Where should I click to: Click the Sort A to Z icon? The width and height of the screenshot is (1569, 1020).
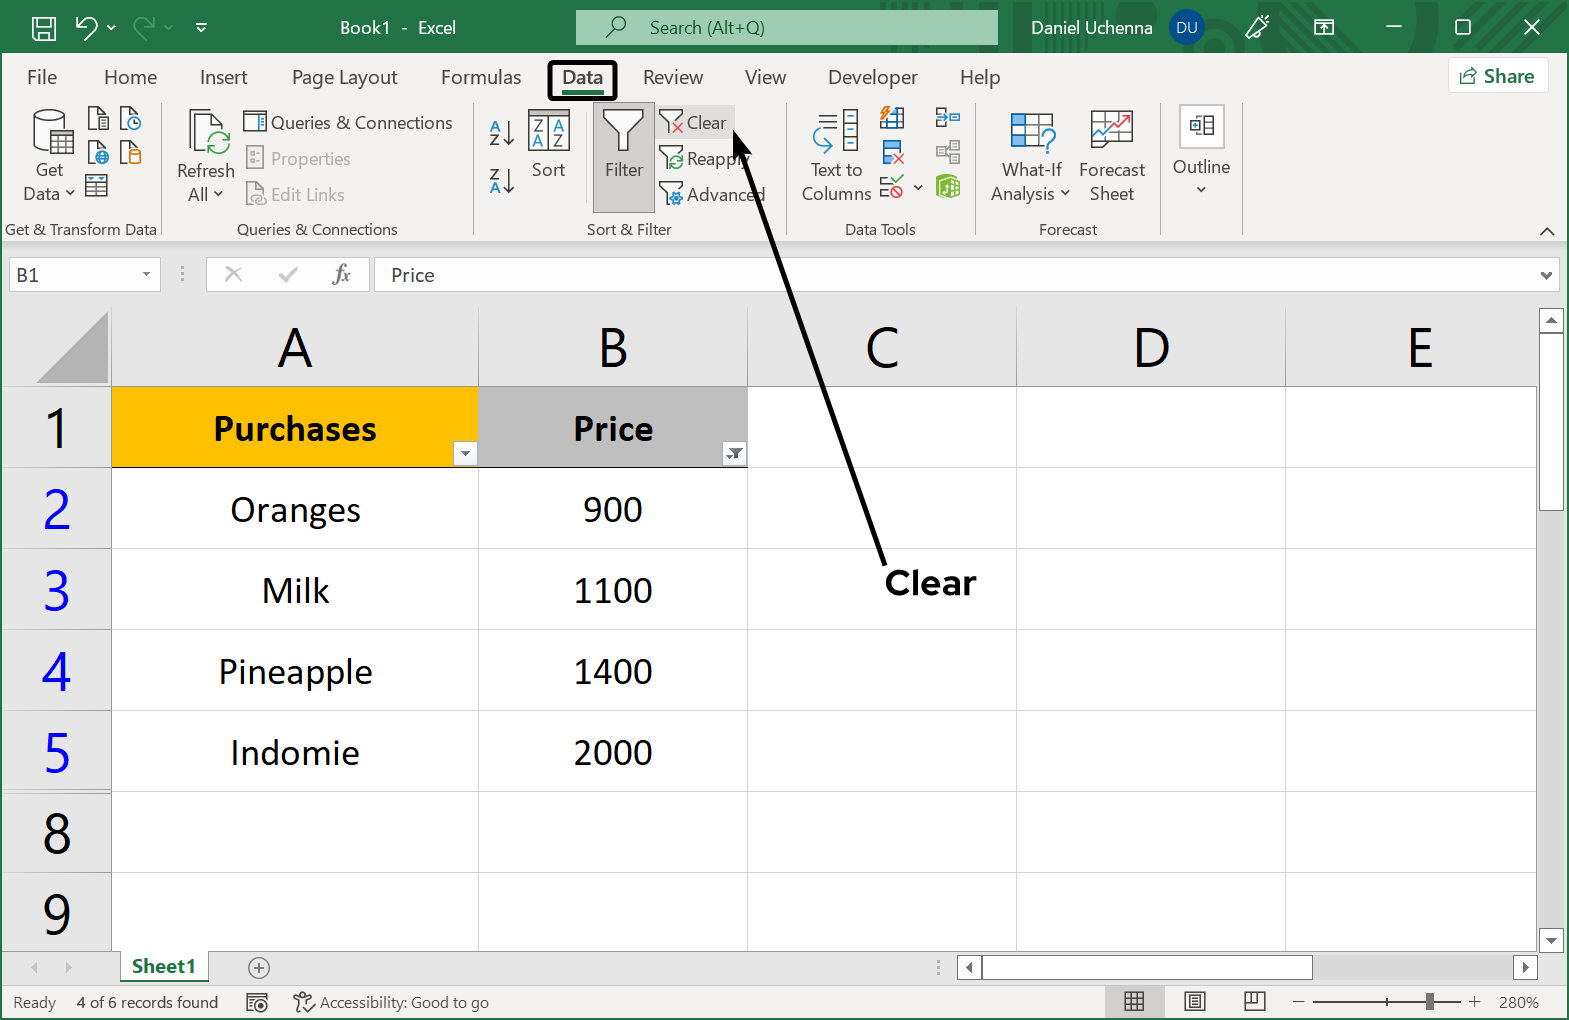pyautogui.click(x=501, y=133)
